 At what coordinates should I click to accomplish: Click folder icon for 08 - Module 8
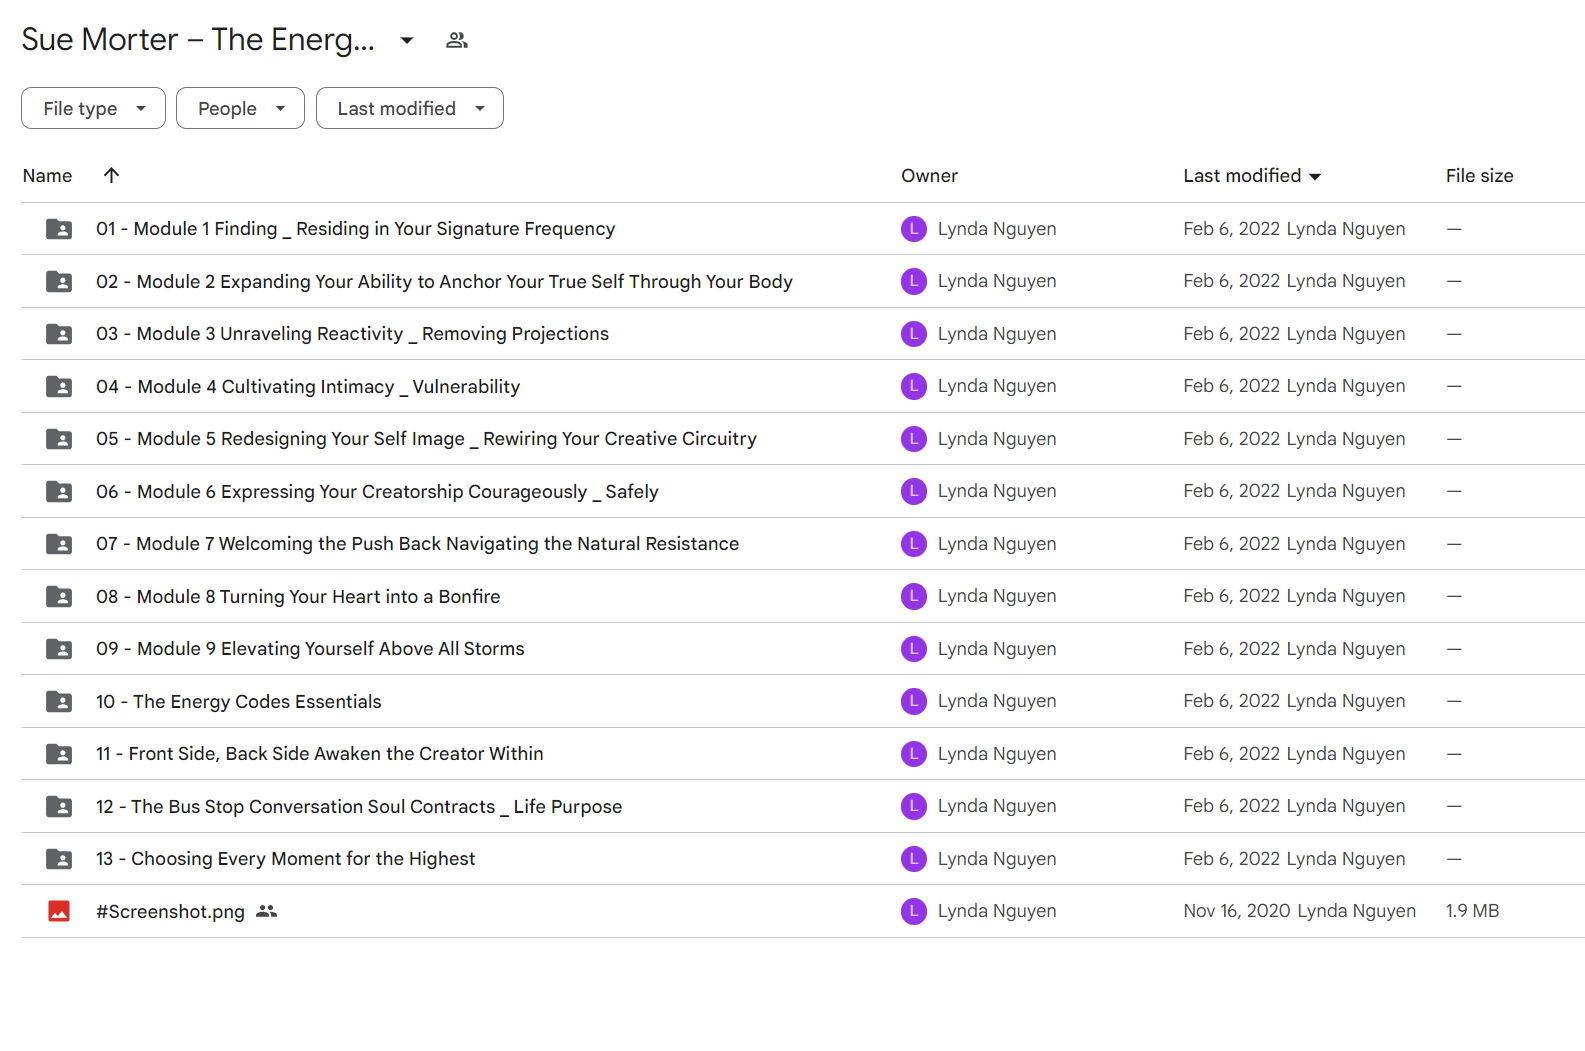[x=59, y=596]
